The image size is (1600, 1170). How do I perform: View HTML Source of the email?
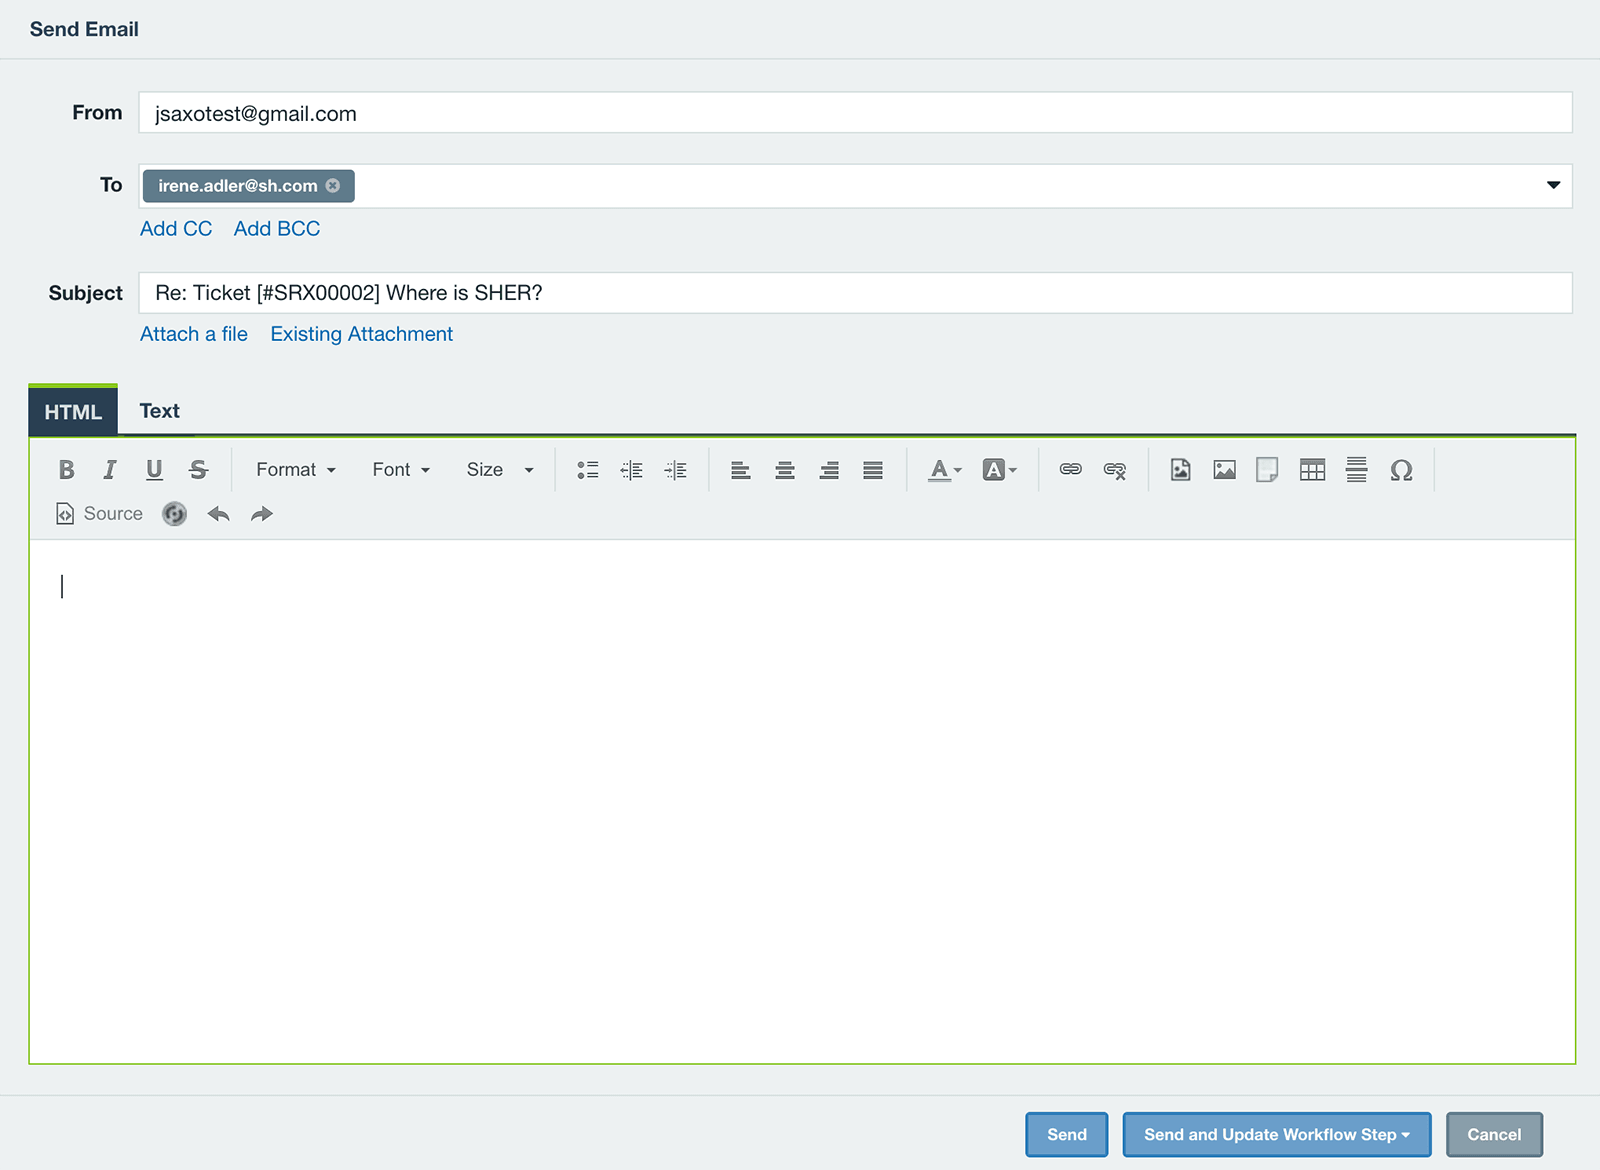click(99, 514)
